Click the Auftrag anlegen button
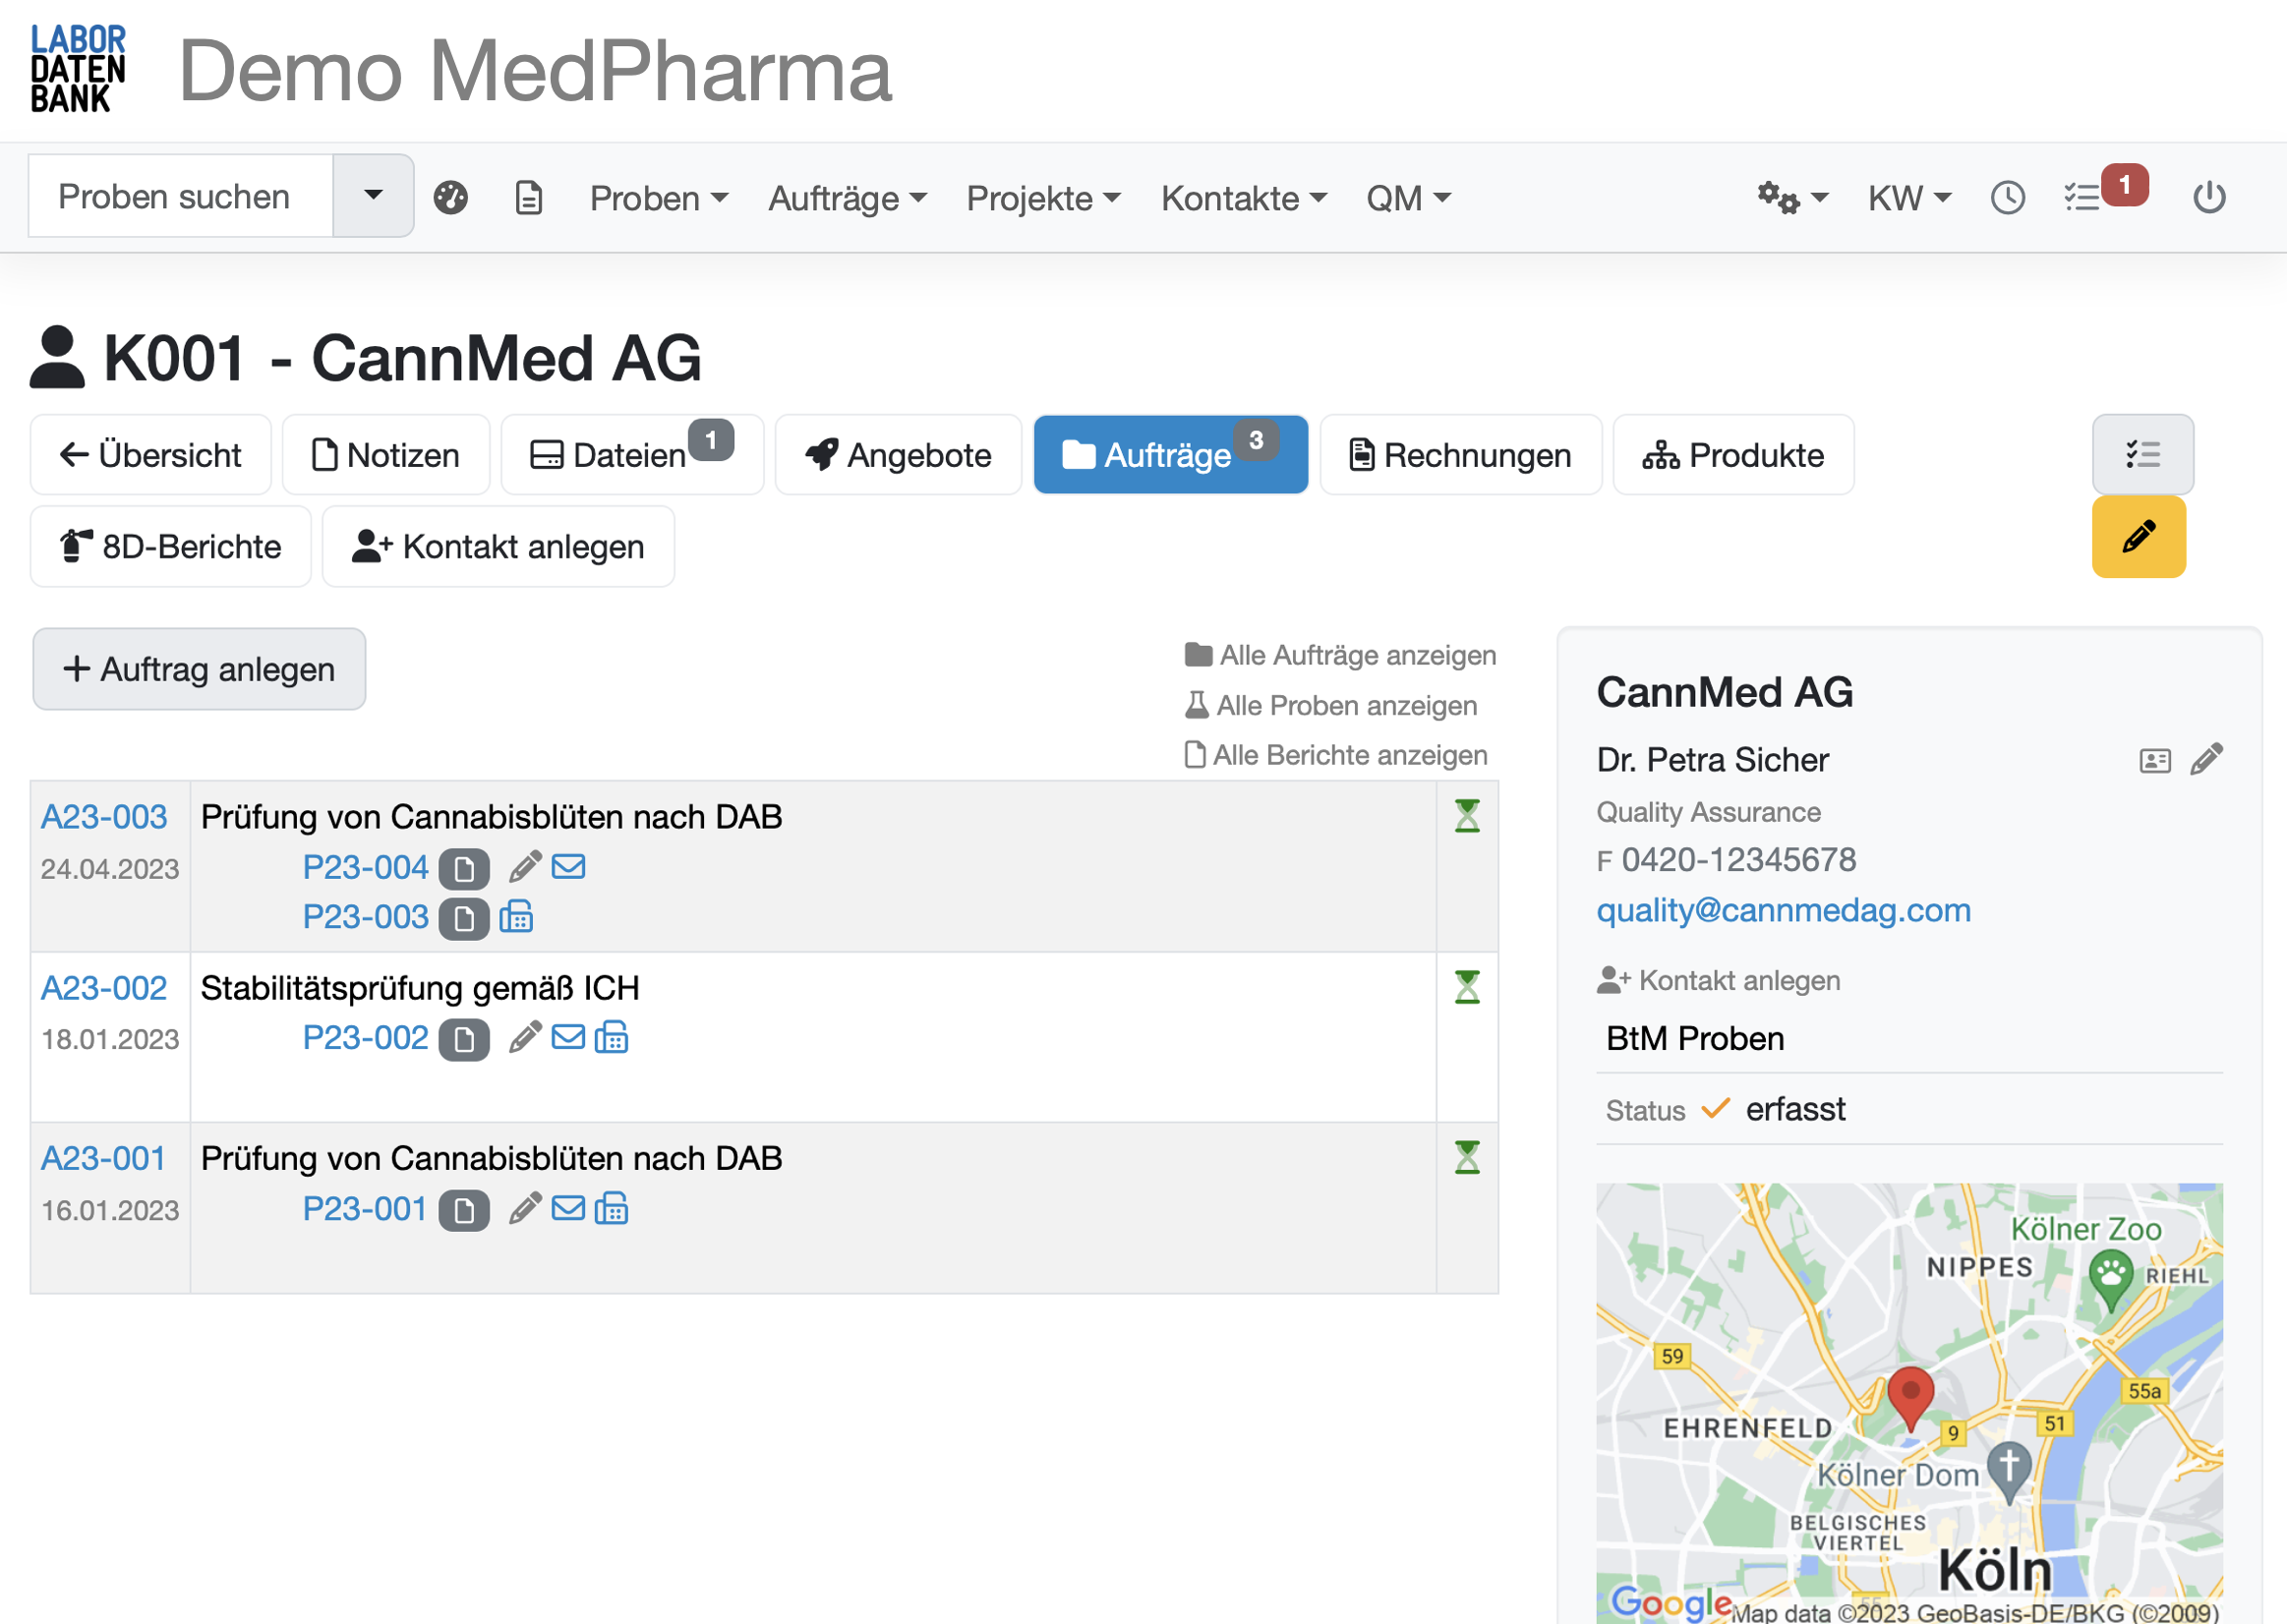The width and height of the screenshot is (2287, 1624). click(x=199, y=669)
